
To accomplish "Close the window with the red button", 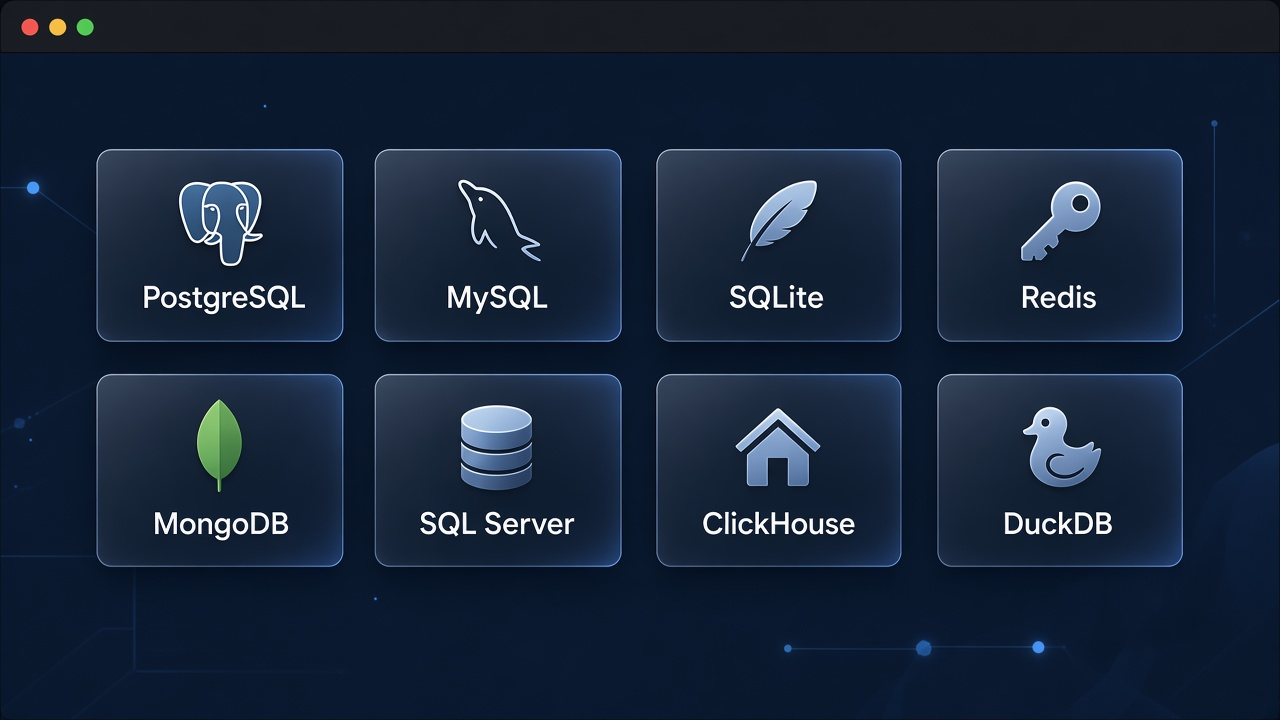I will coord(30,27).
